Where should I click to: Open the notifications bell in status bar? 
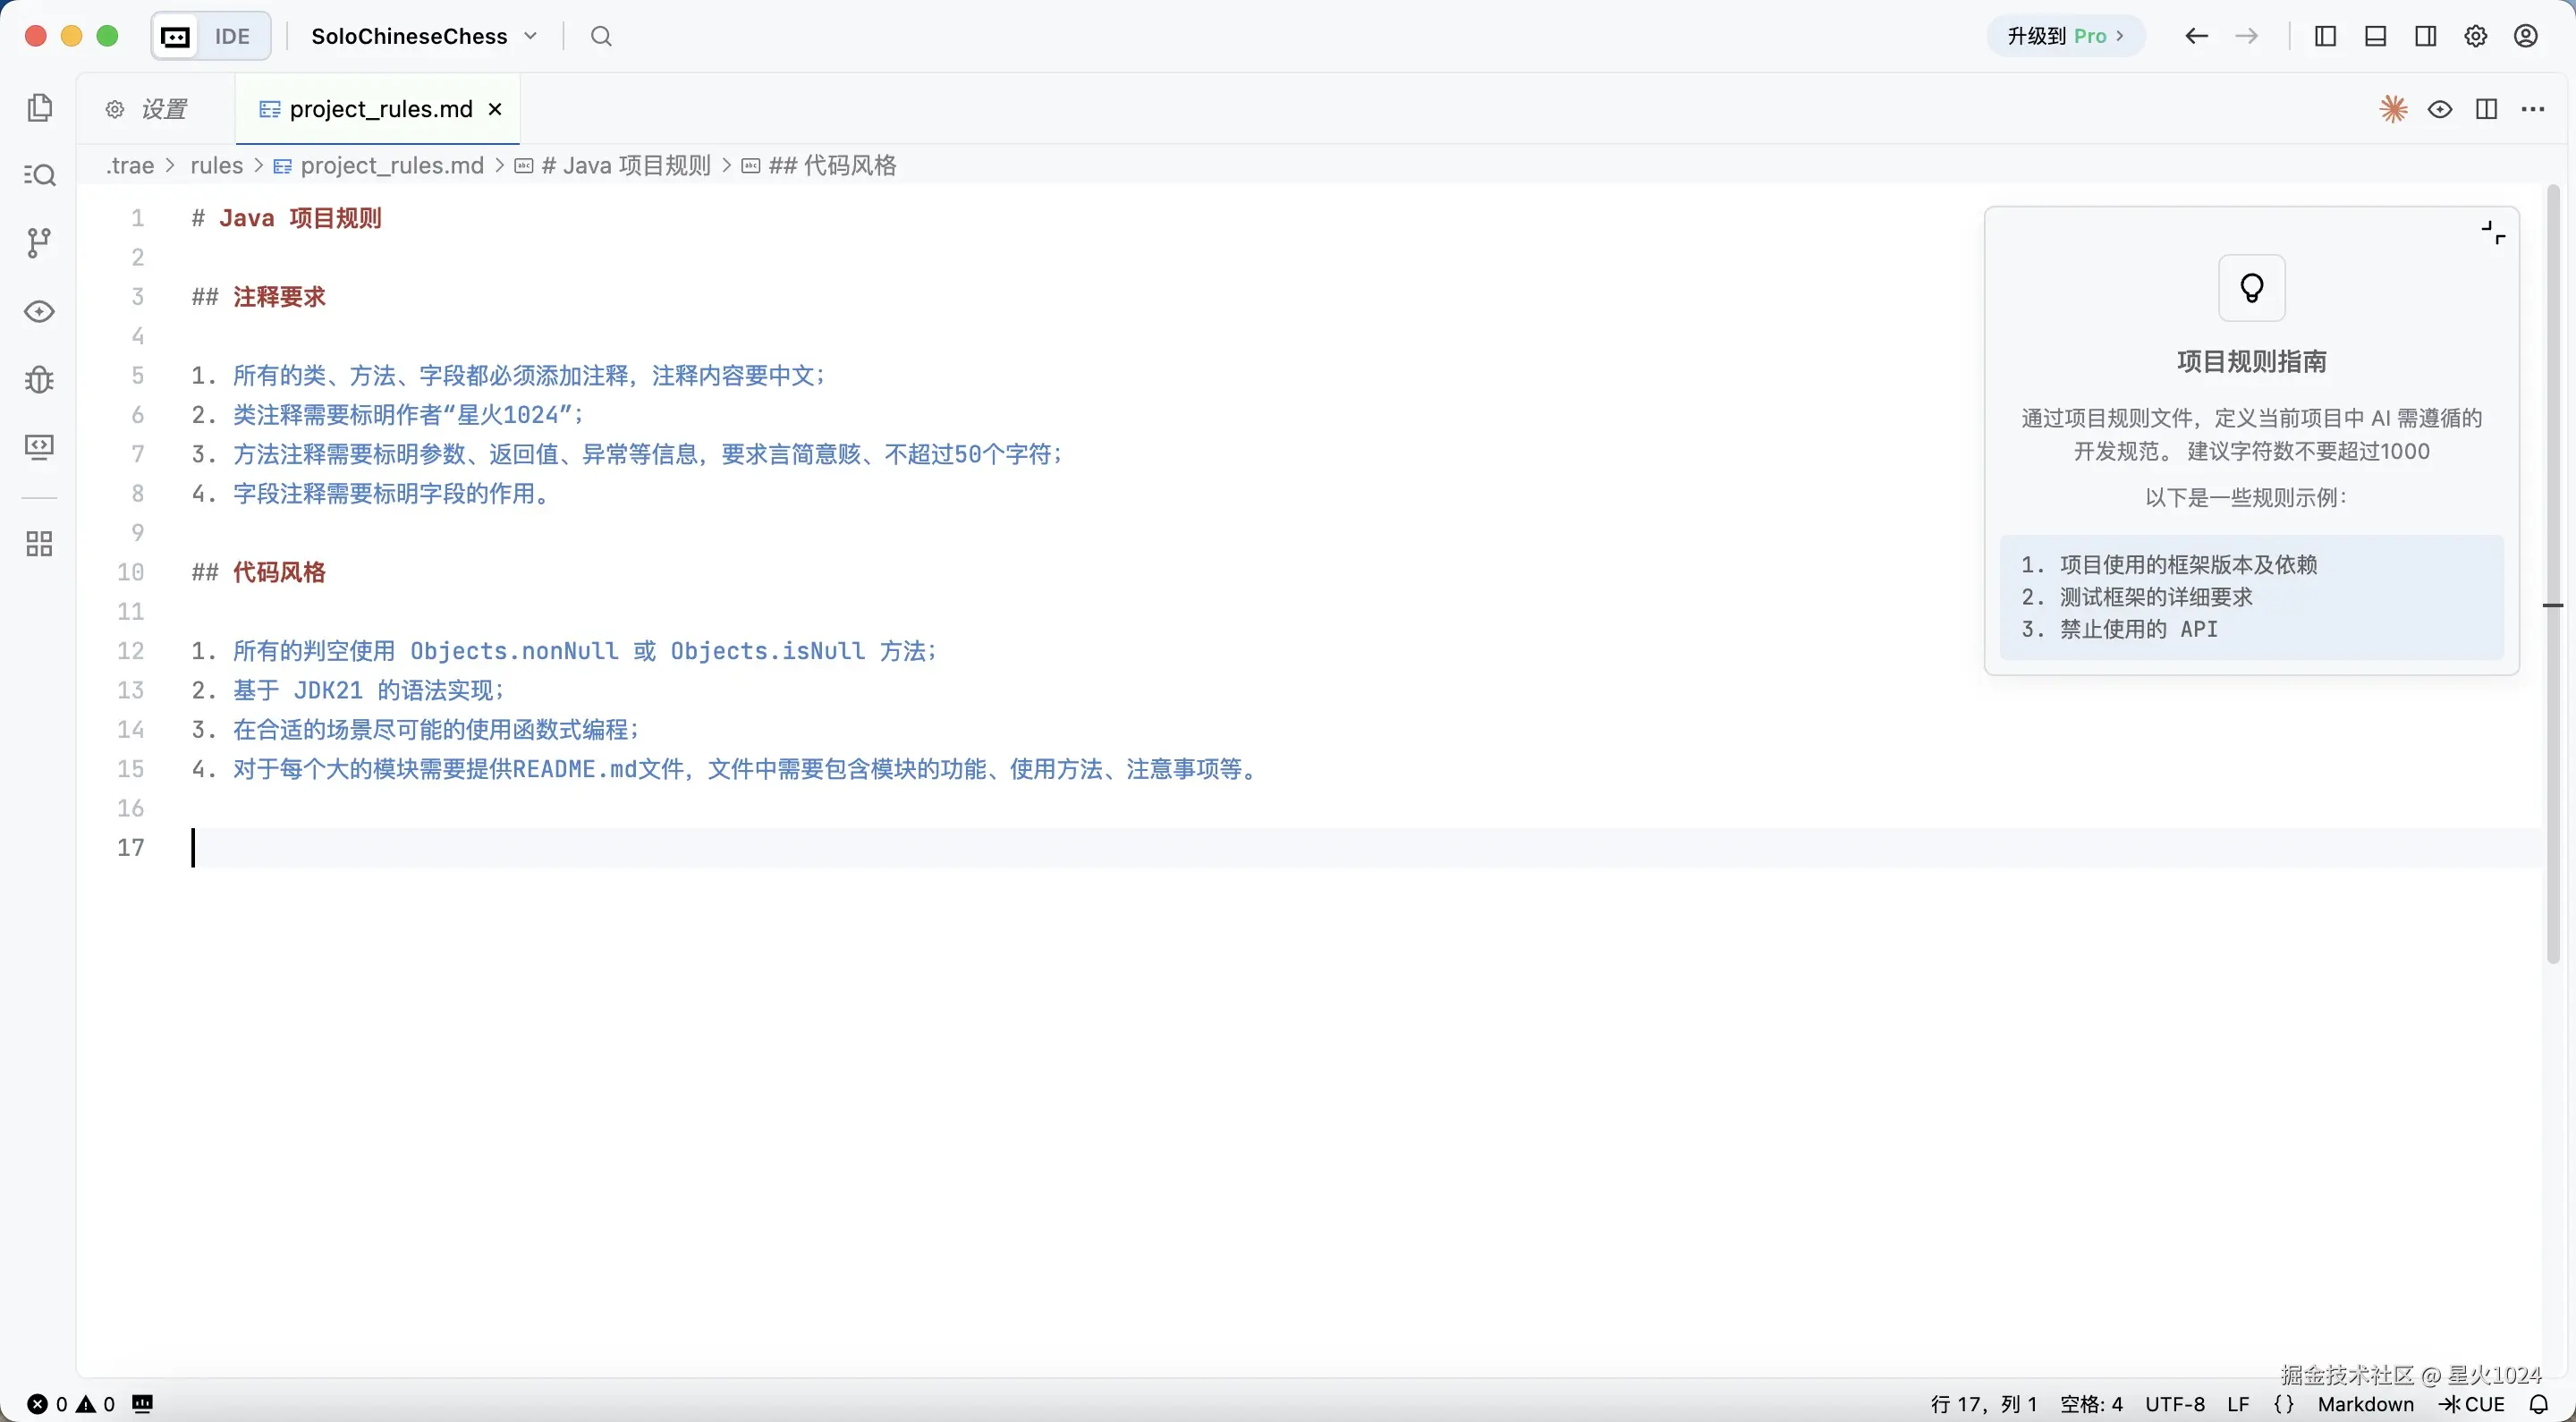tap(2539, 1404)
